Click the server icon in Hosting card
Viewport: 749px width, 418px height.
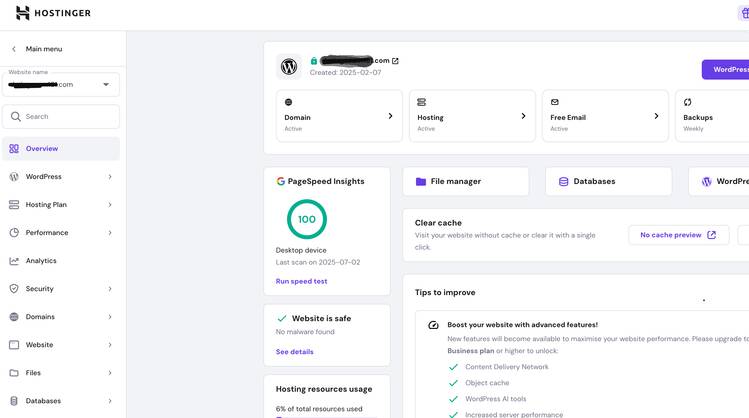[x=421, y=102]
